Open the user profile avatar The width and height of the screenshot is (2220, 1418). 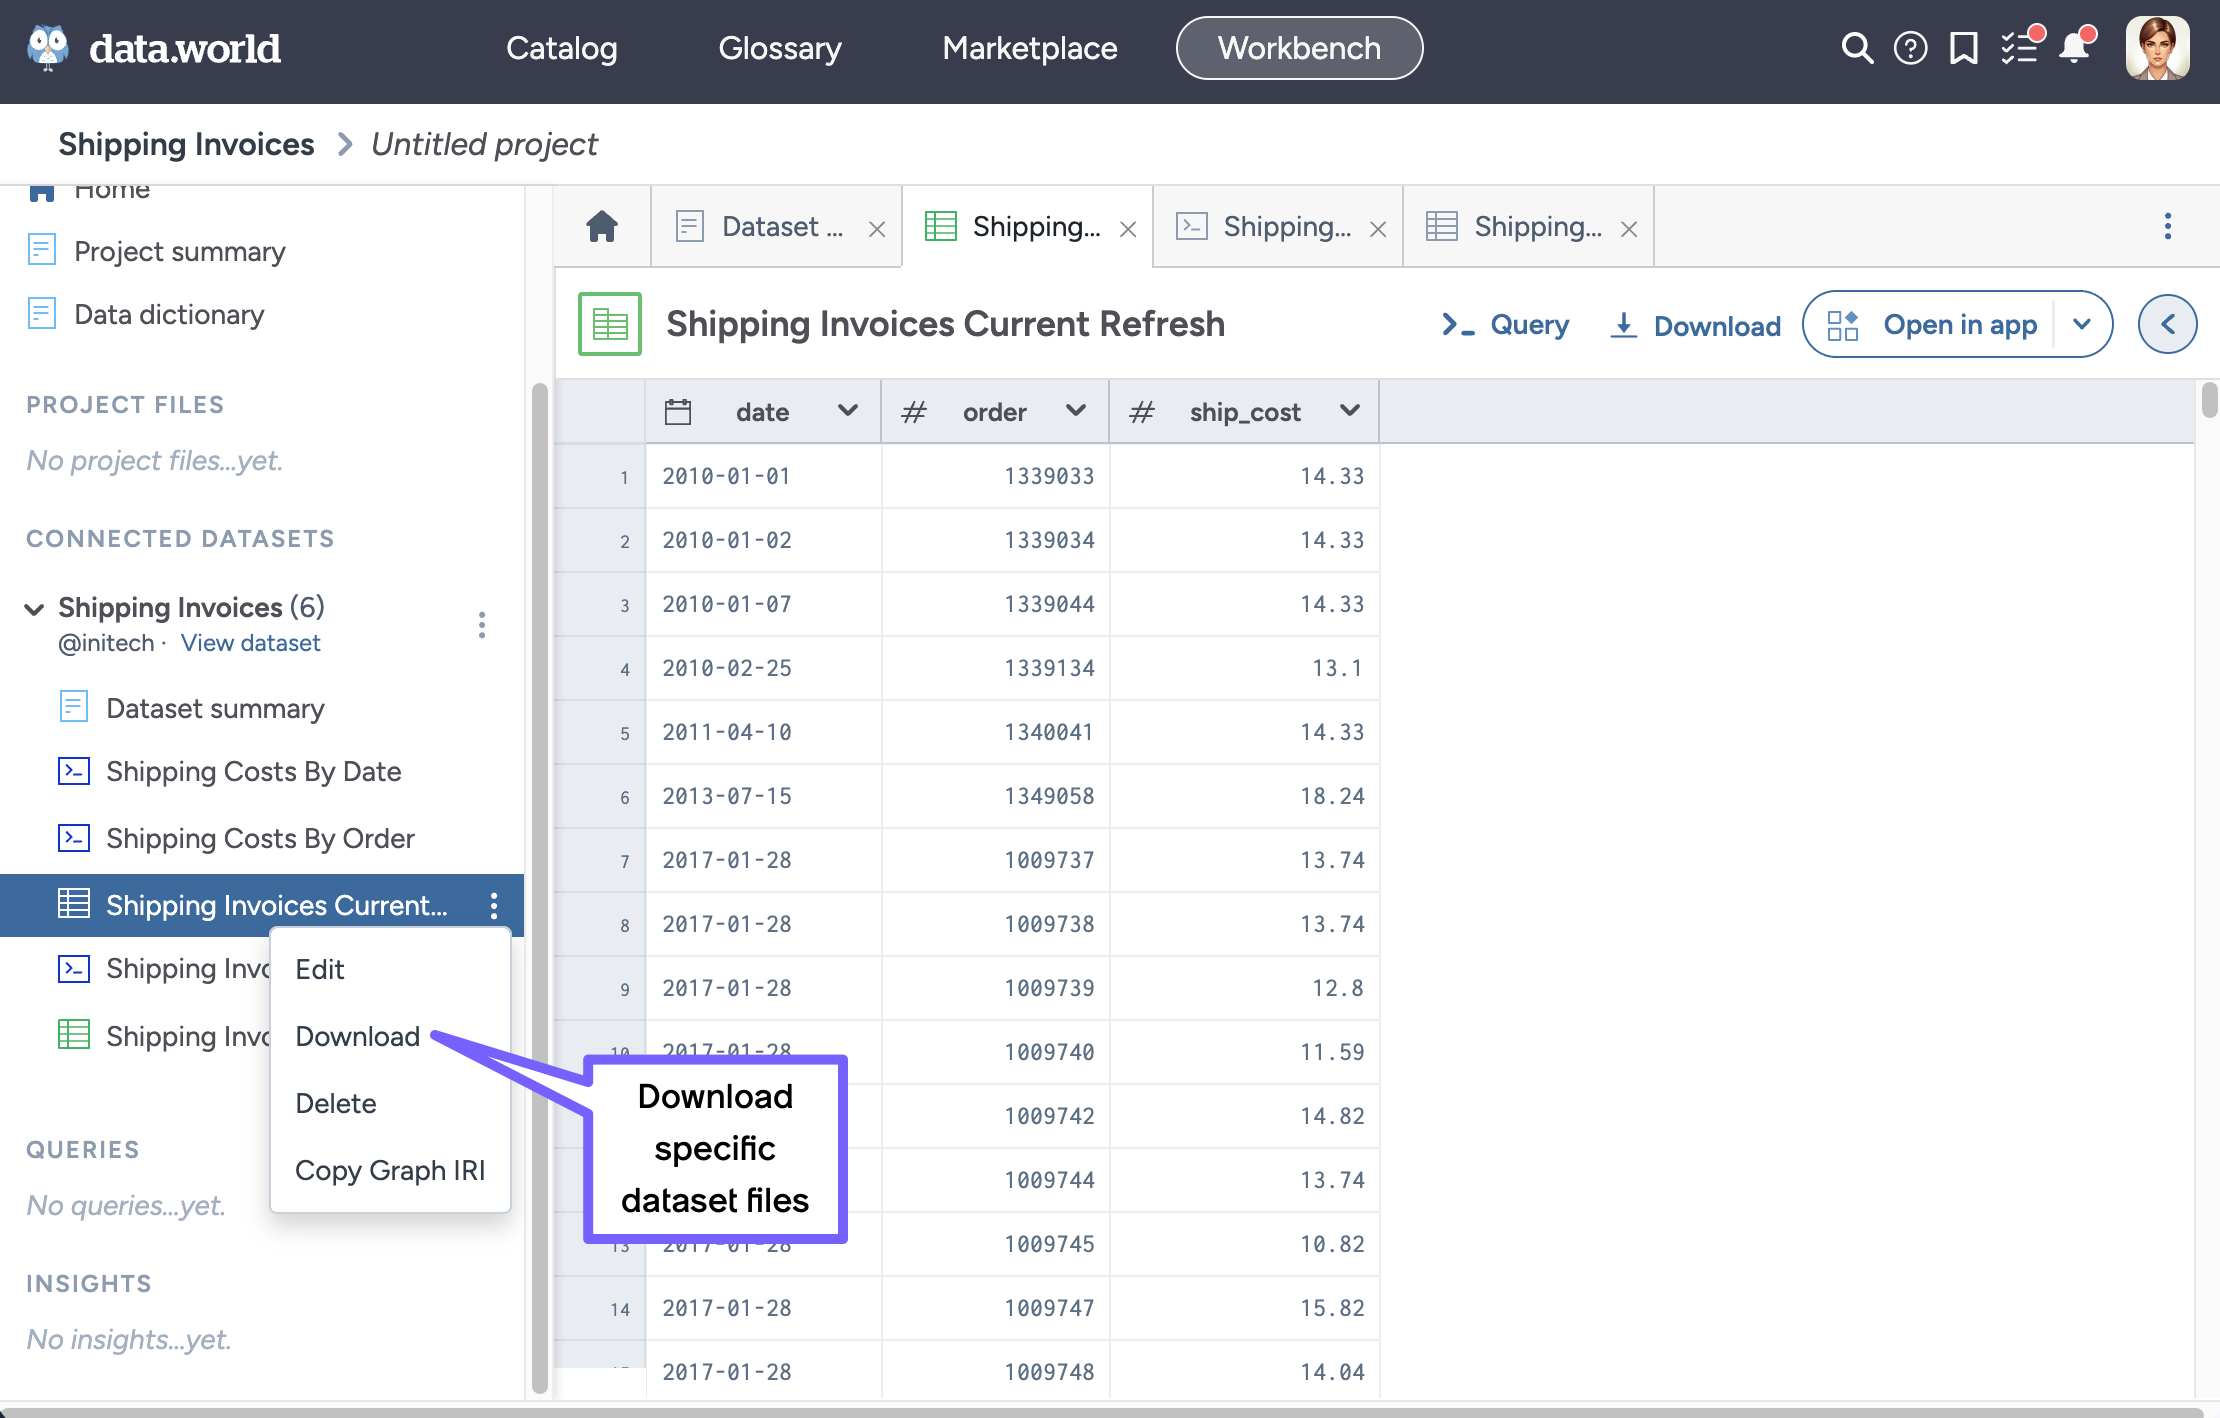[x=2157, y=48]
